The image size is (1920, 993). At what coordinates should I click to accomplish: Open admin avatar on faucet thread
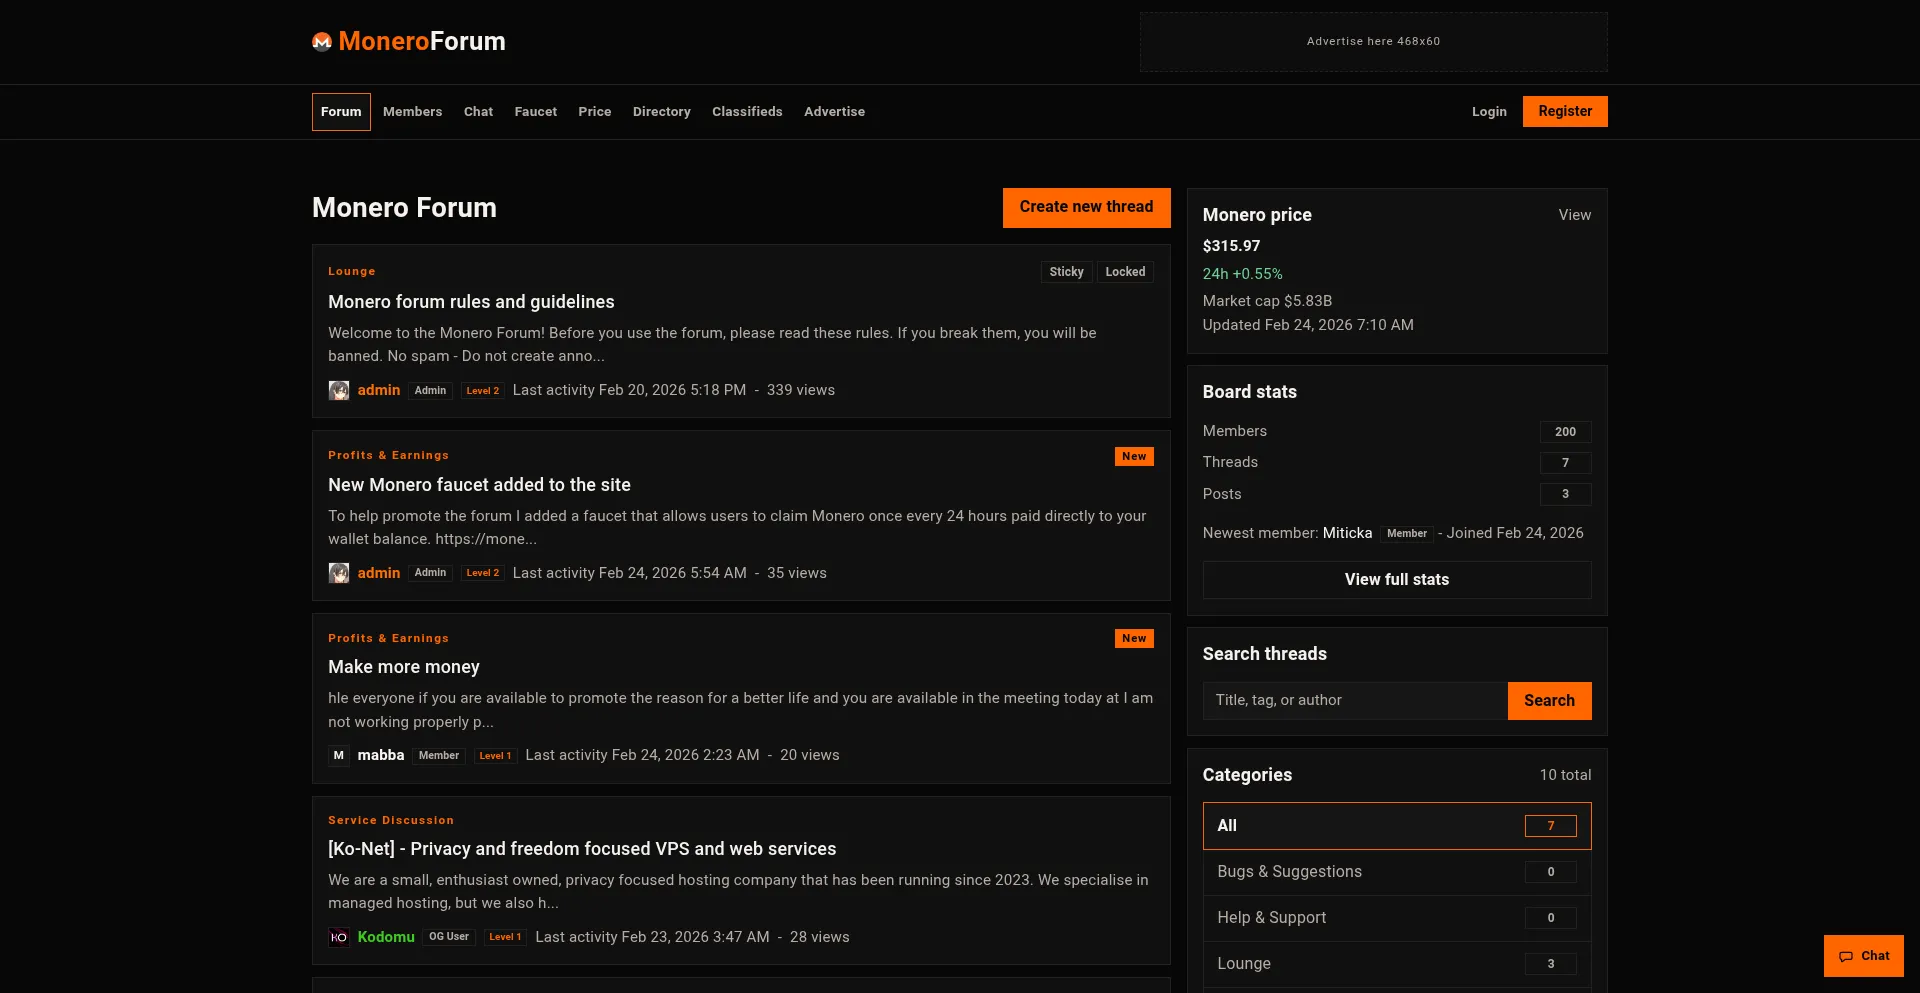click(339, 573)
